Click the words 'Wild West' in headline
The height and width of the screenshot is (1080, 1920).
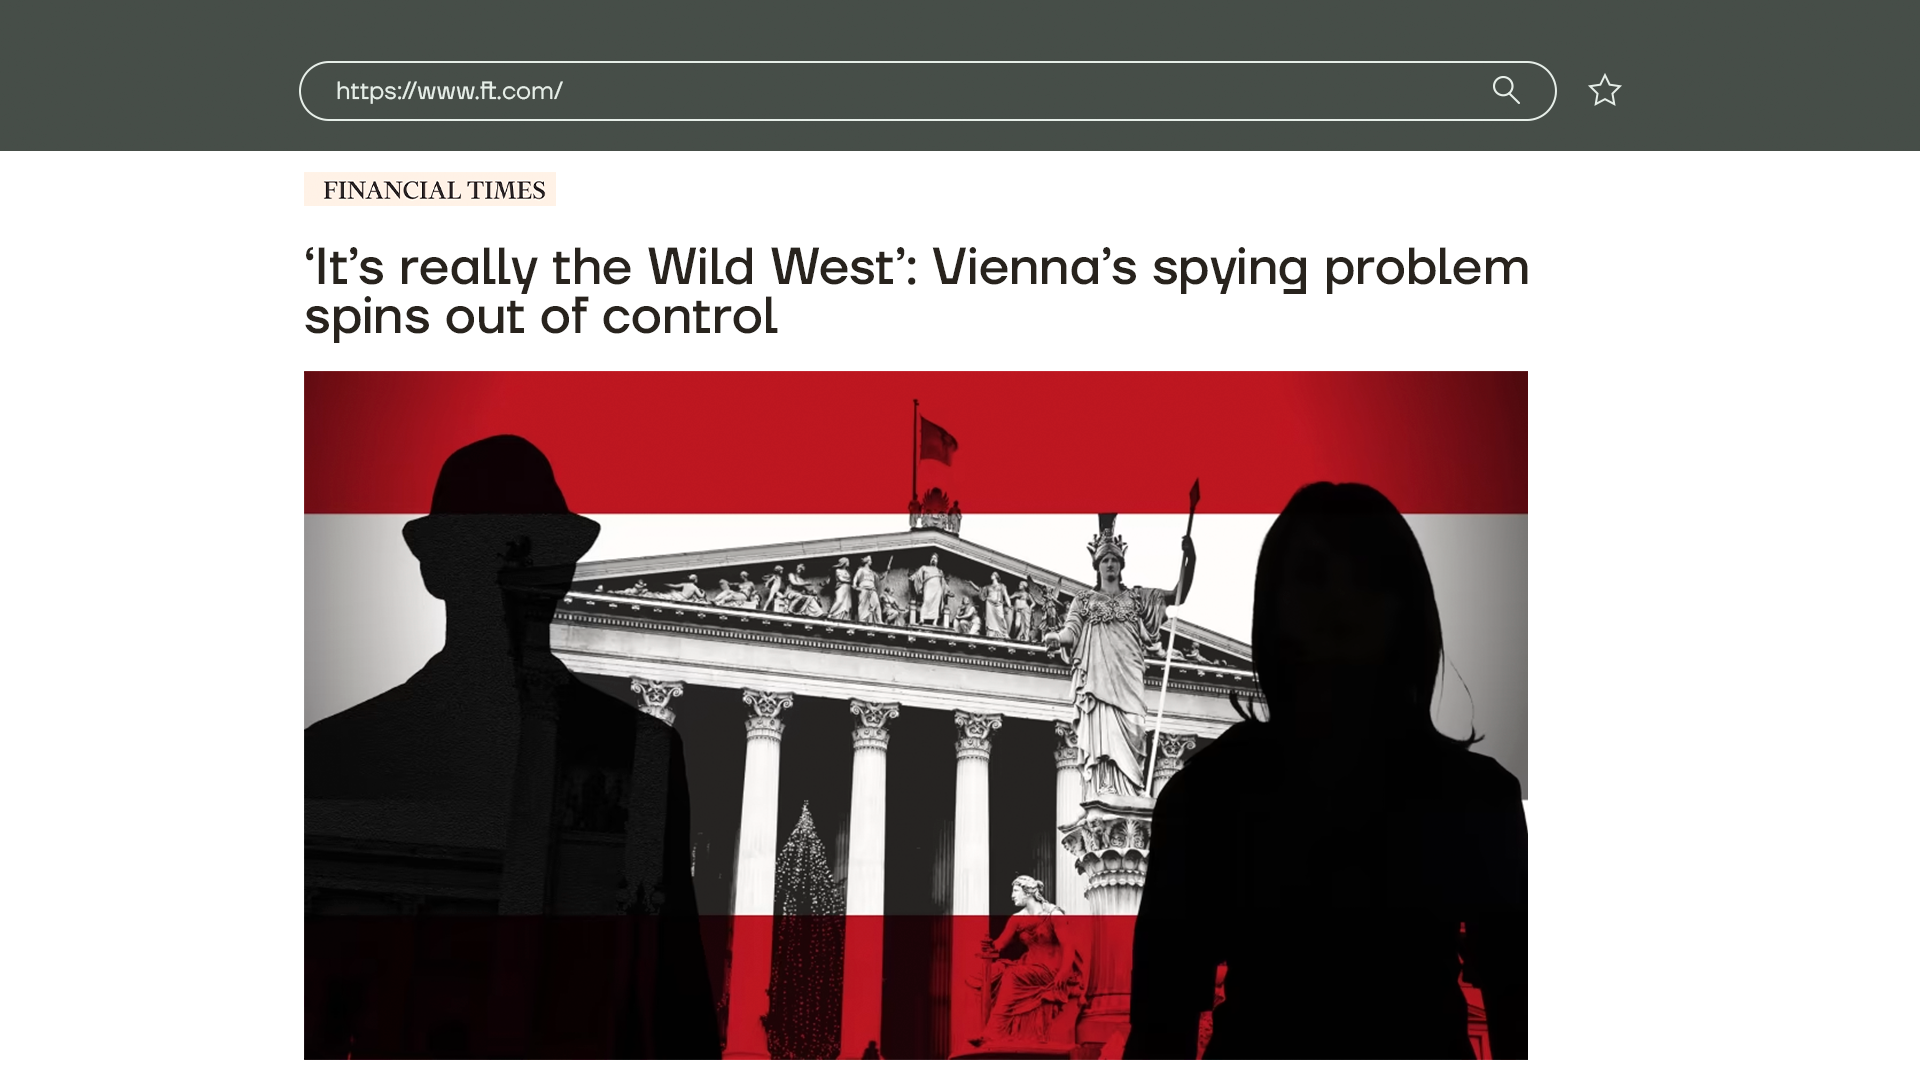(x=770, y=268)
